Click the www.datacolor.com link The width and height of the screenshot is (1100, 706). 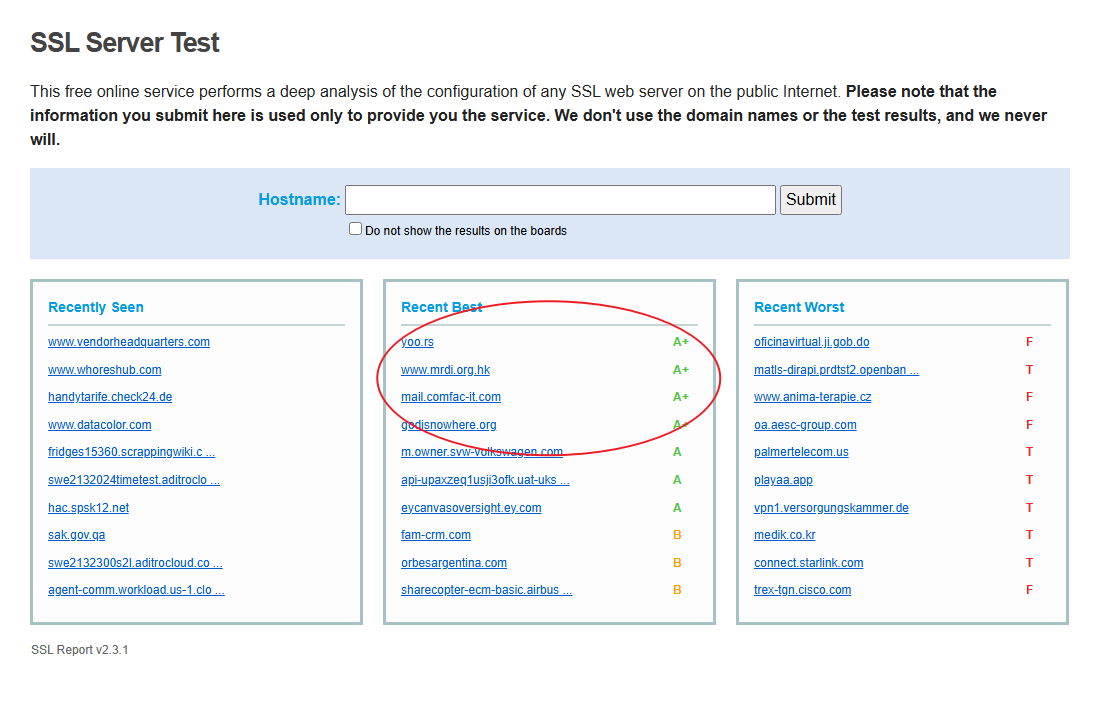coord(100,425)
